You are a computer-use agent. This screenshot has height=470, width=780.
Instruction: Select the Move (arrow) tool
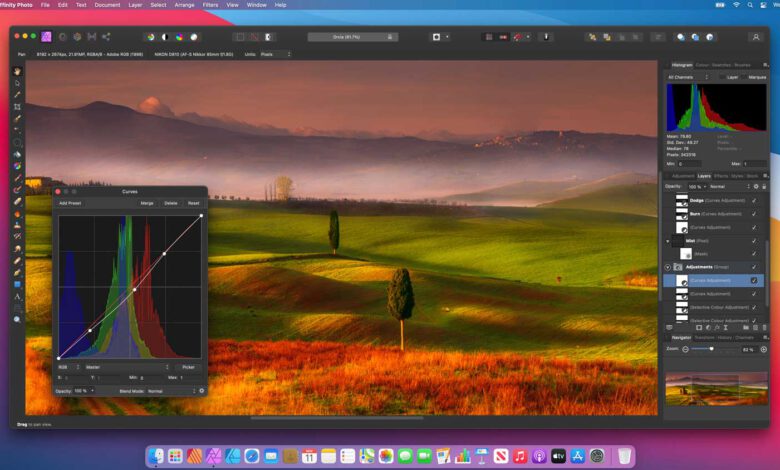pyautogui.click(x=17, y=84)
